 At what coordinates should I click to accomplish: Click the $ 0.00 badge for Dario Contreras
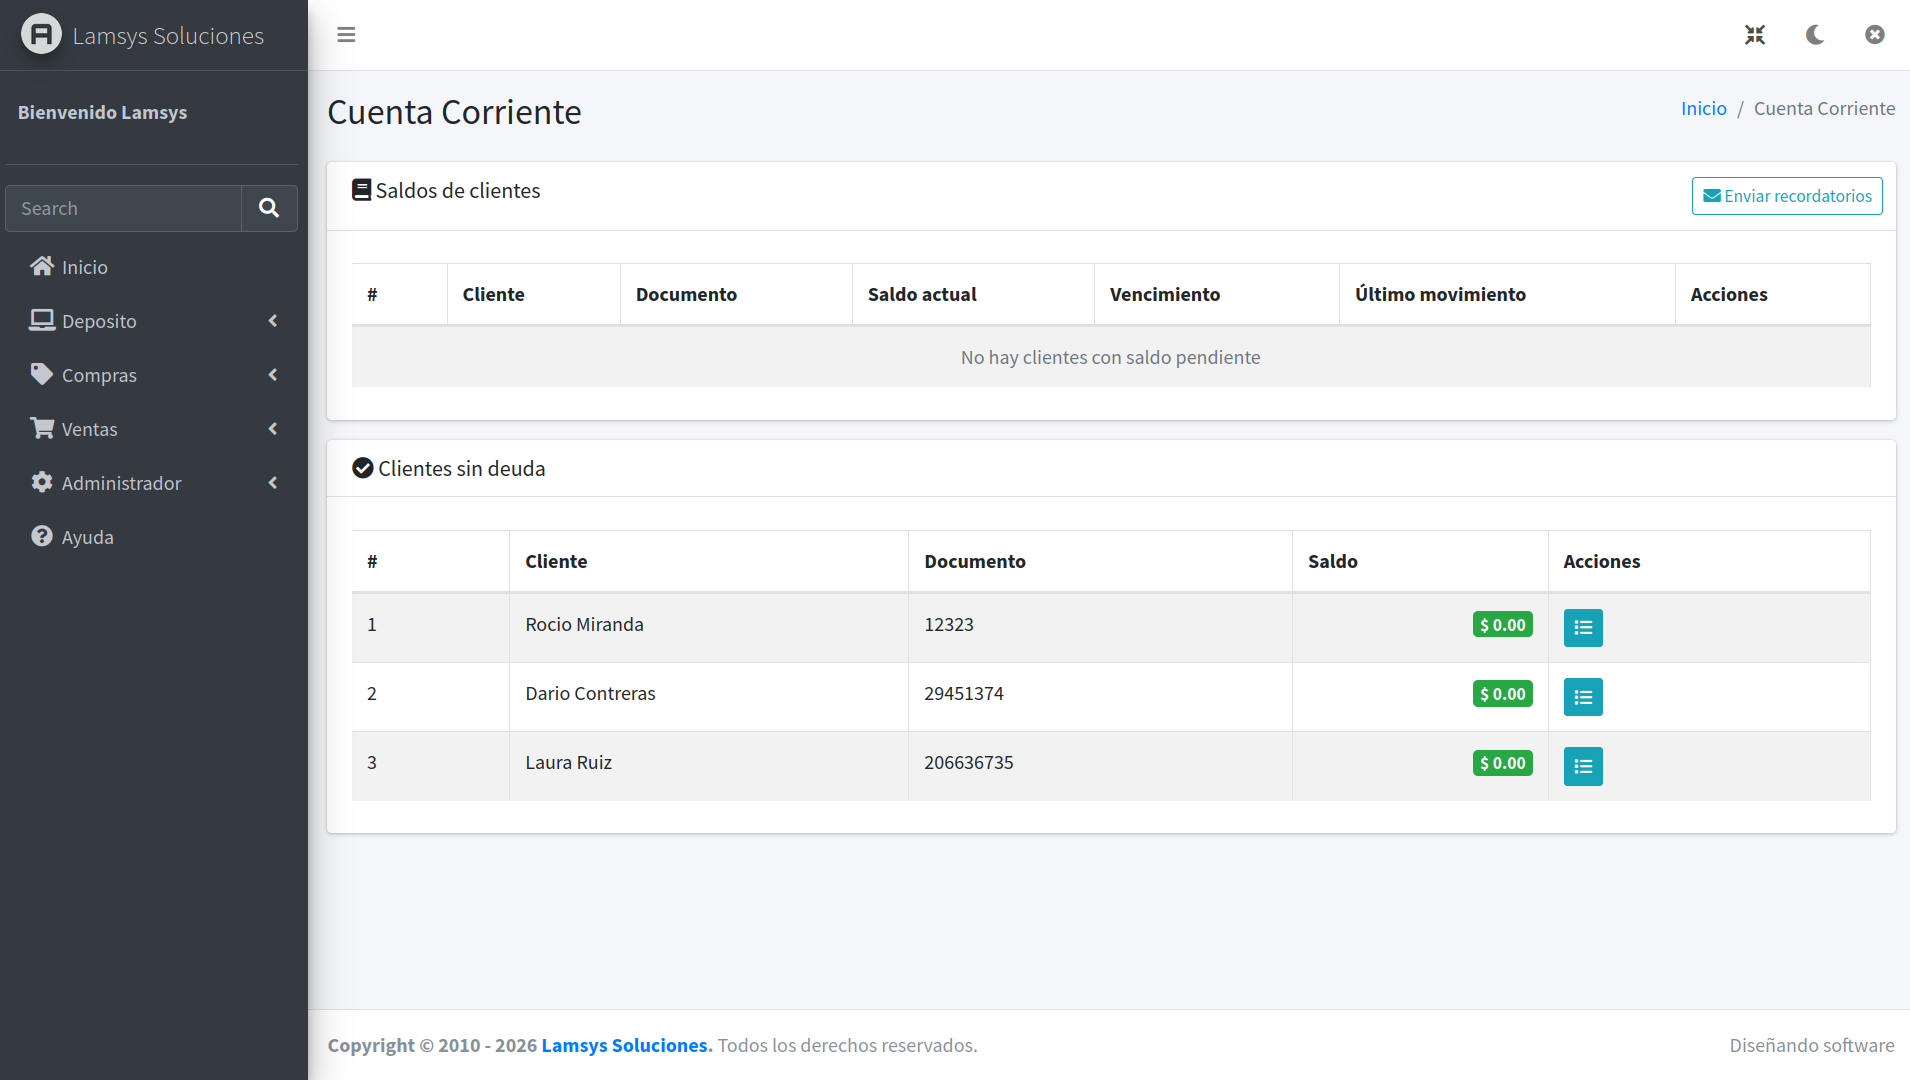click(1503, 694)
